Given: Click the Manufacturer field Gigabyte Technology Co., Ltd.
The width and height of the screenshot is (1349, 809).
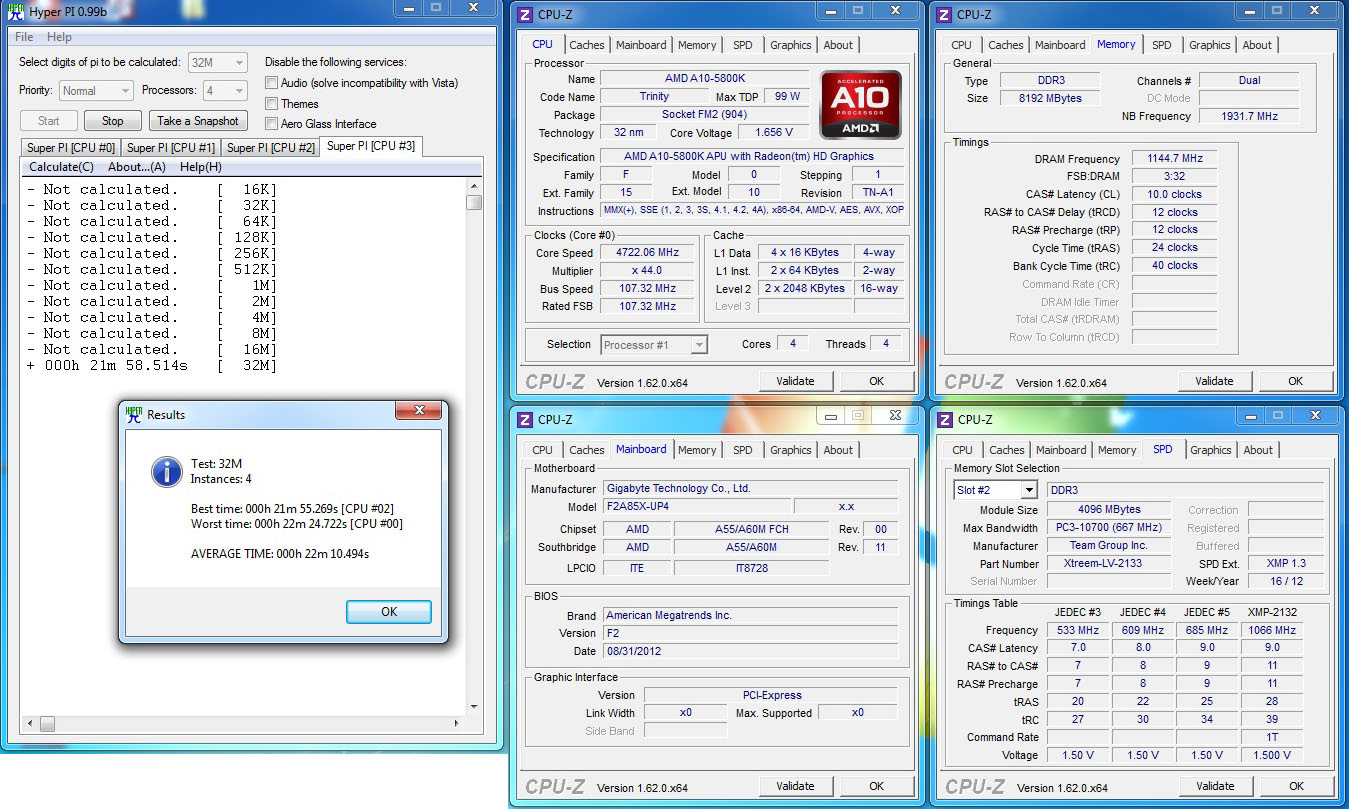Looking at the screenshot, I should click(x=751, y=489).
